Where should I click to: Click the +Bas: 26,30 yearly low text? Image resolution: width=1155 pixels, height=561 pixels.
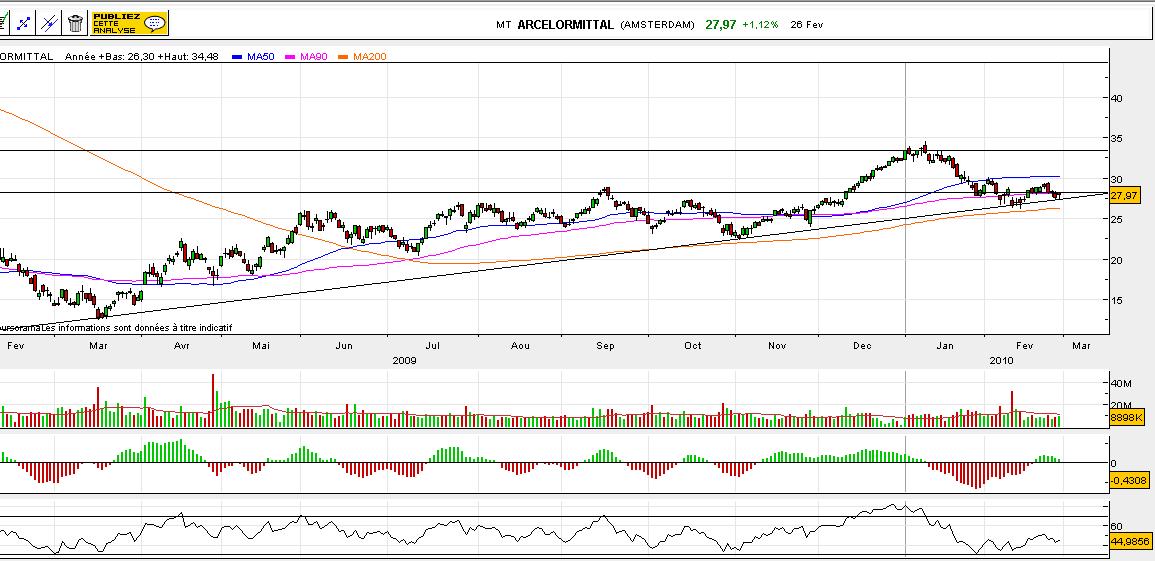coord(130,57)
